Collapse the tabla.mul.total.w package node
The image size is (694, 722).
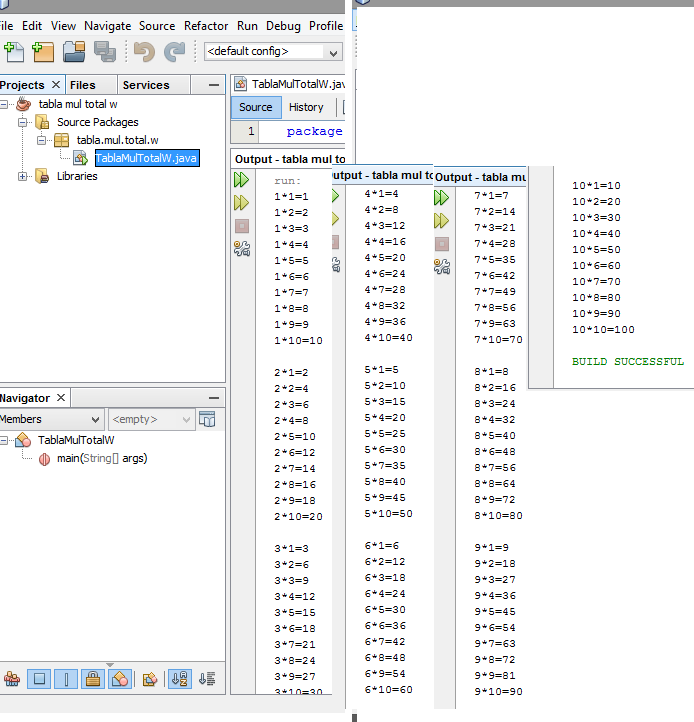pos(41,140)
